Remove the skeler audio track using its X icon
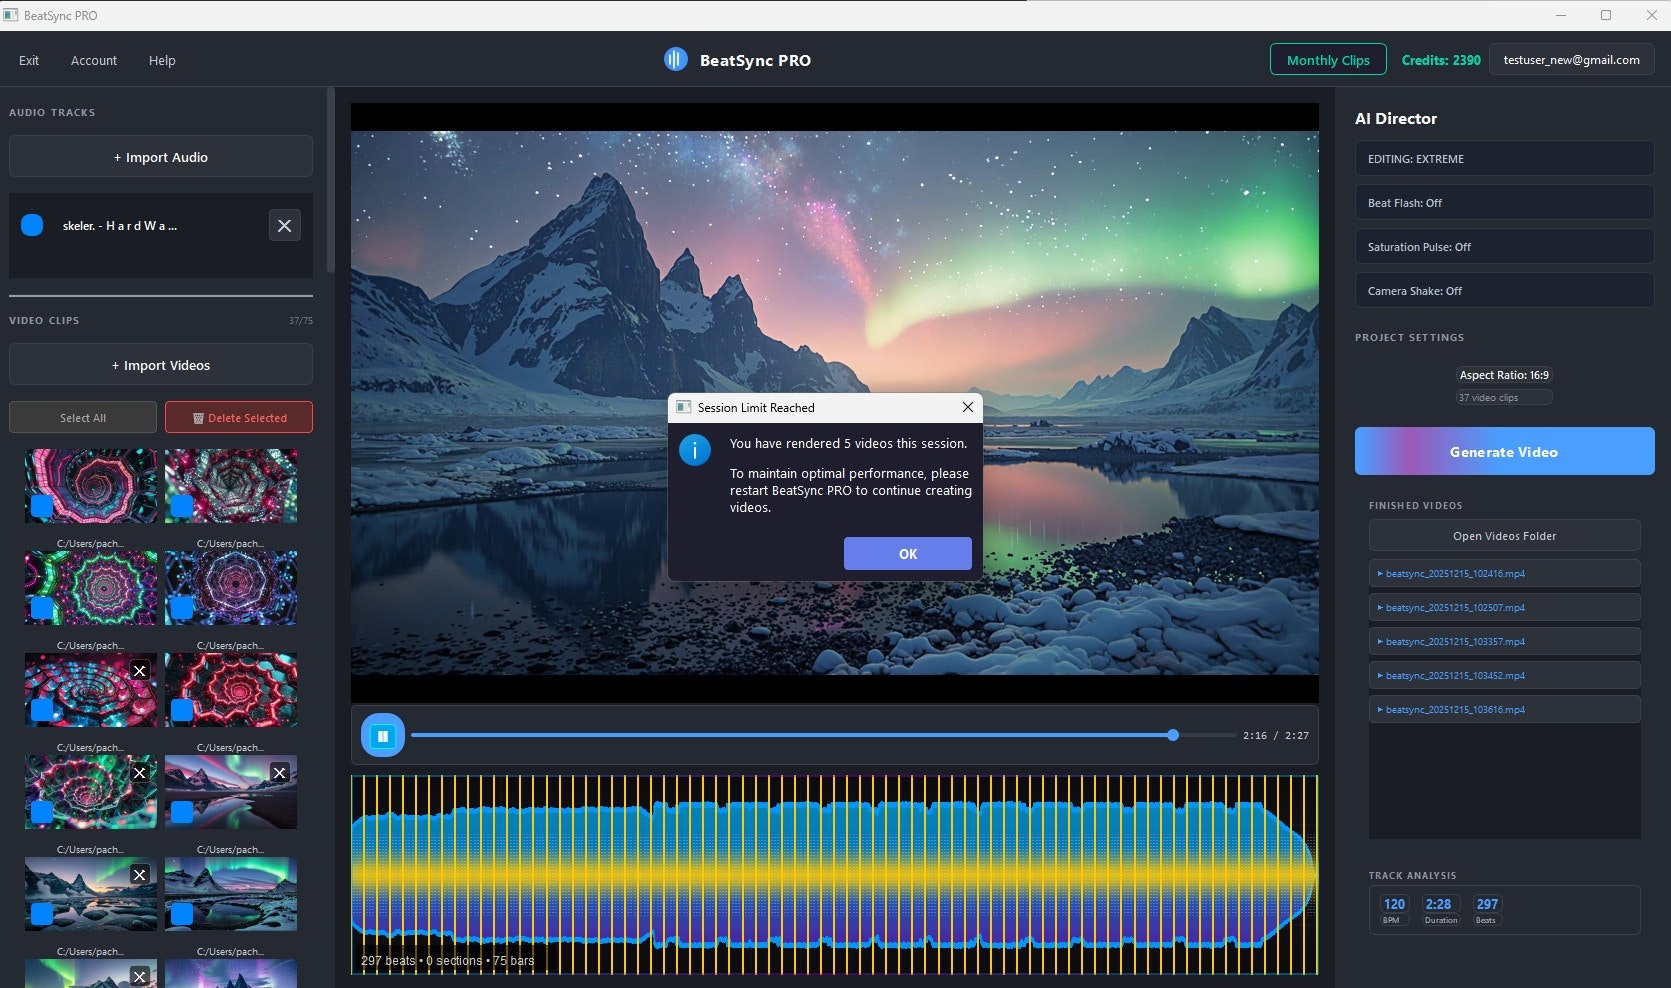The image size is (1671, 988). point(284,225)
